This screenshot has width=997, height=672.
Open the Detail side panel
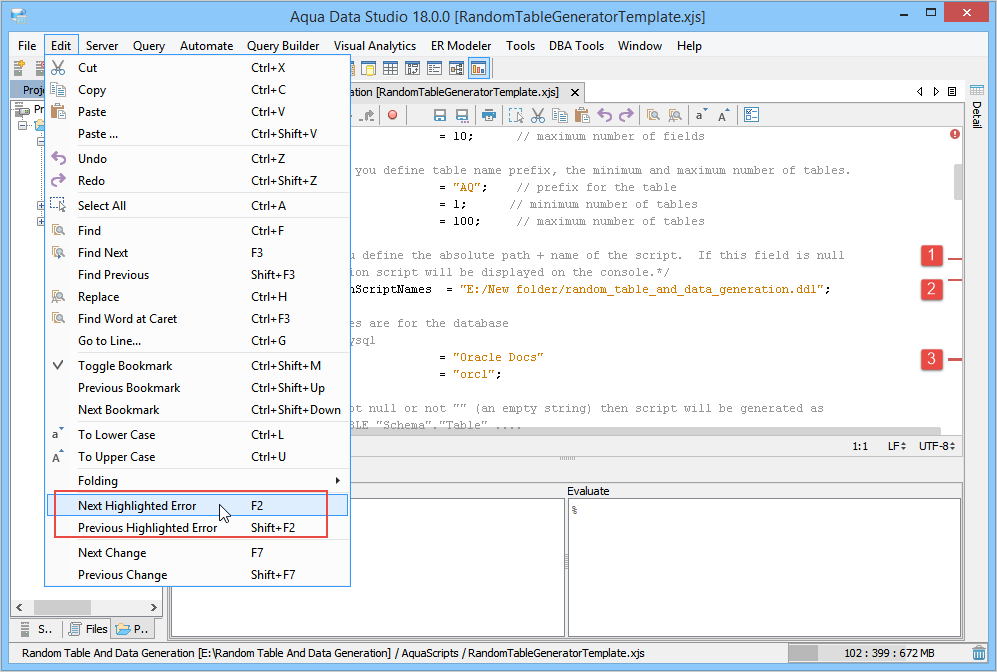point(977,106)
